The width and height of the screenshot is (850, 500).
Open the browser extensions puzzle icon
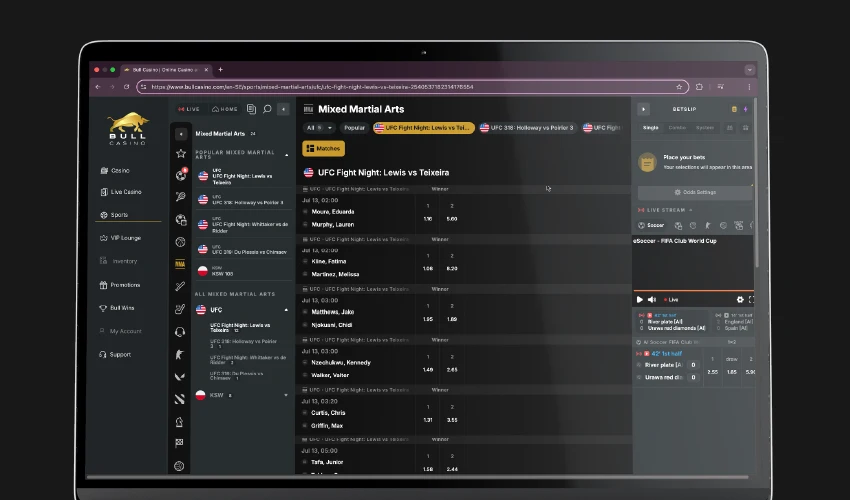coord(699,87)
